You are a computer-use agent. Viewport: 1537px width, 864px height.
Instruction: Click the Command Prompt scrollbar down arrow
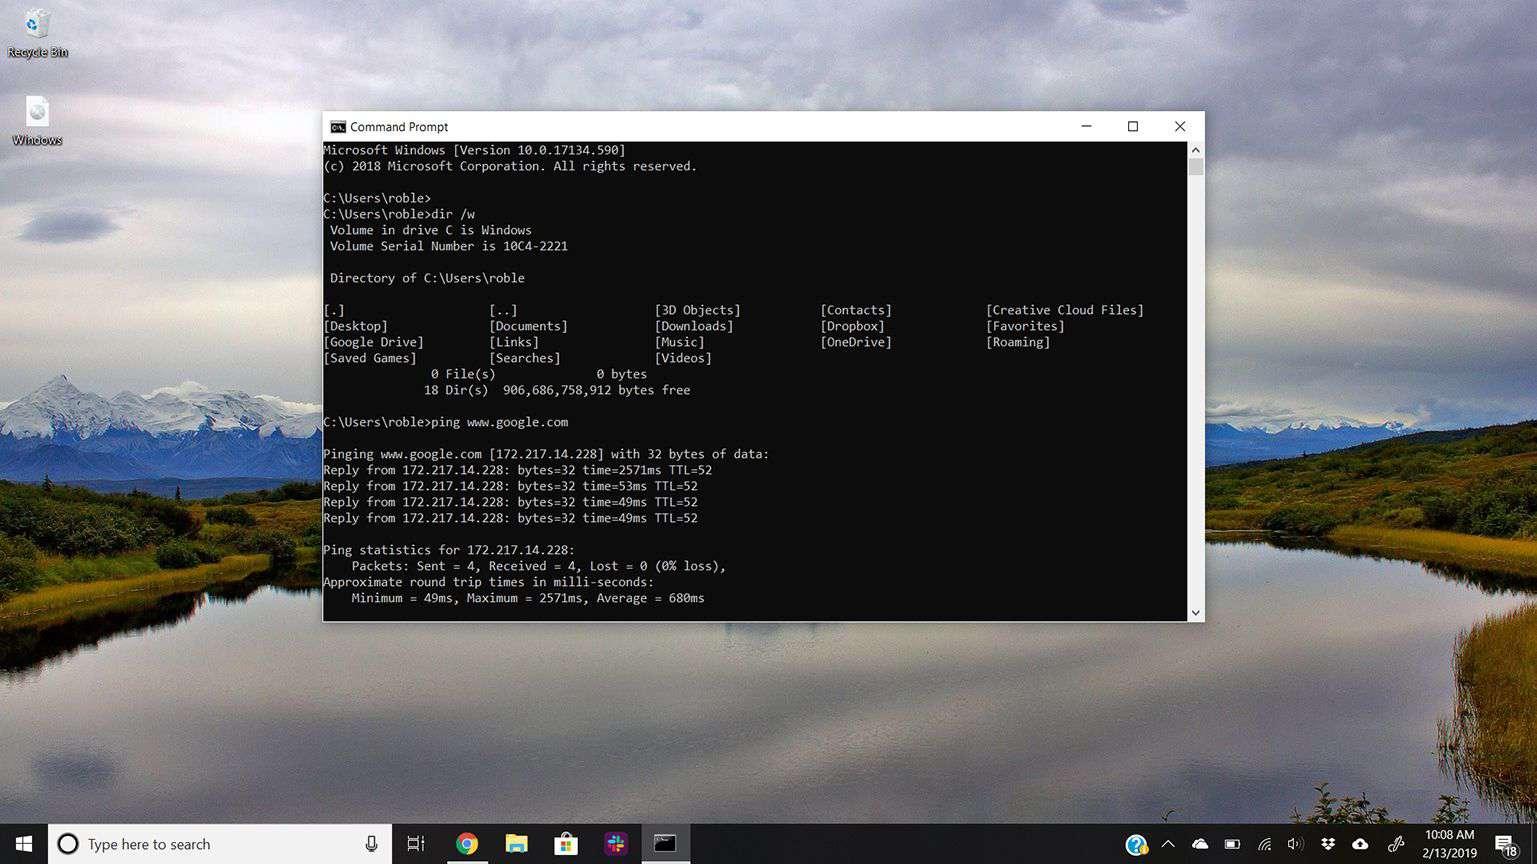1195,611
